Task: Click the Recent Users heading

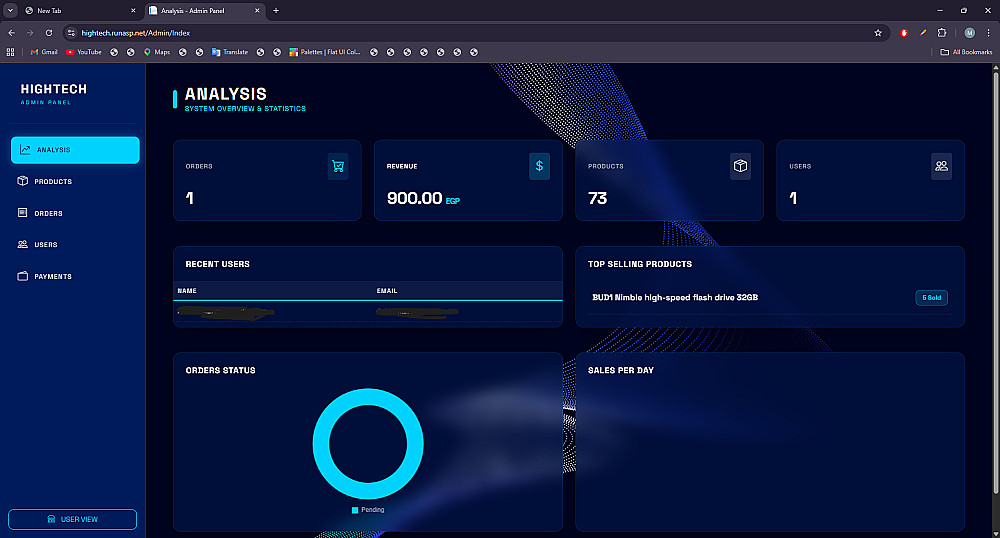Action: [217, 264]
